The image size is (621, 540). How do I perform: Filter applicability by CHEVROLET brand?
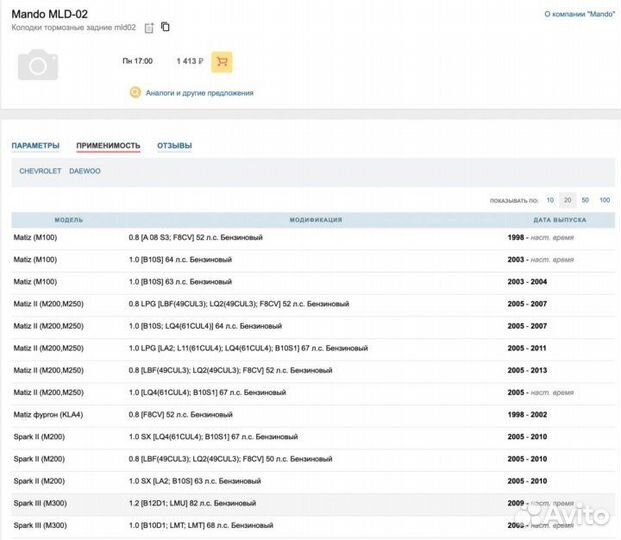pyautogui.click(x=40, y=171)
